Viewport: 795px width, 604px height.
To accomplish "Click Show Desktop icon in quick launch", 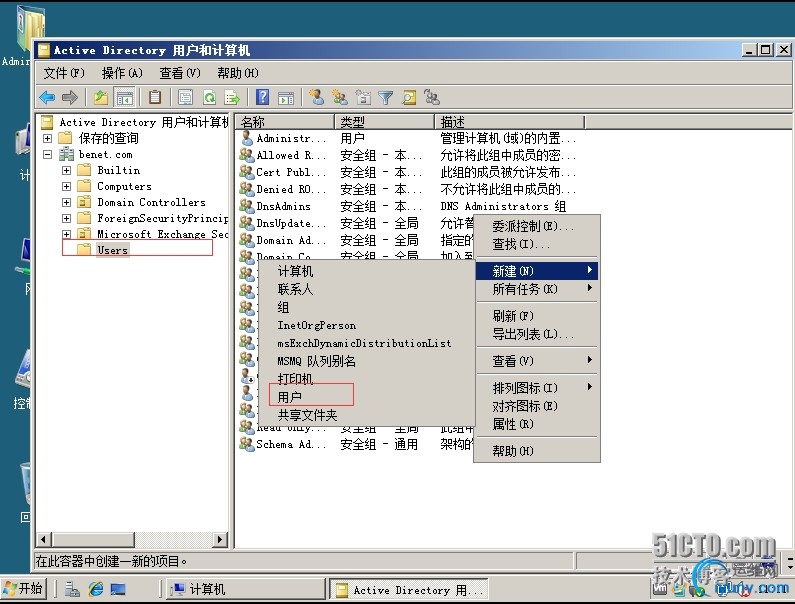I will click(118, 589).
